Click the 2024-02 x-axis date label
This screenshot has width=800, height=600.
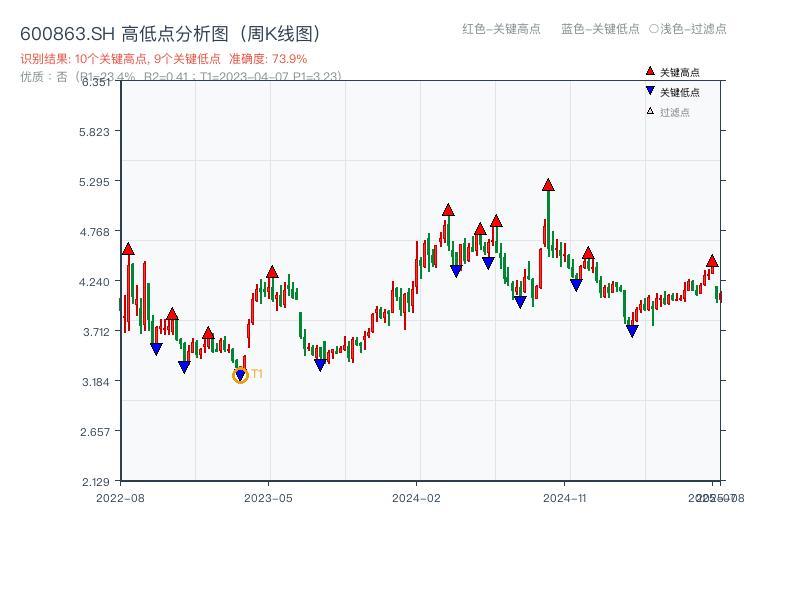[x=416, y=497]
